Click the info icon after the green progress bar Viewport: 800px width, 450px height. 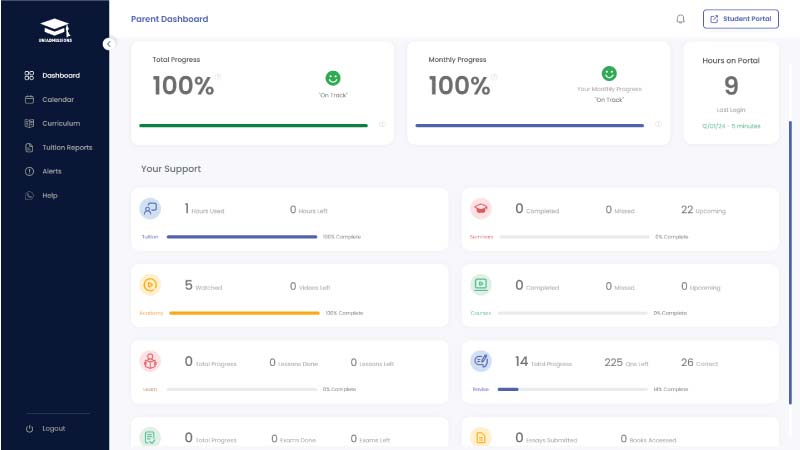382,124
